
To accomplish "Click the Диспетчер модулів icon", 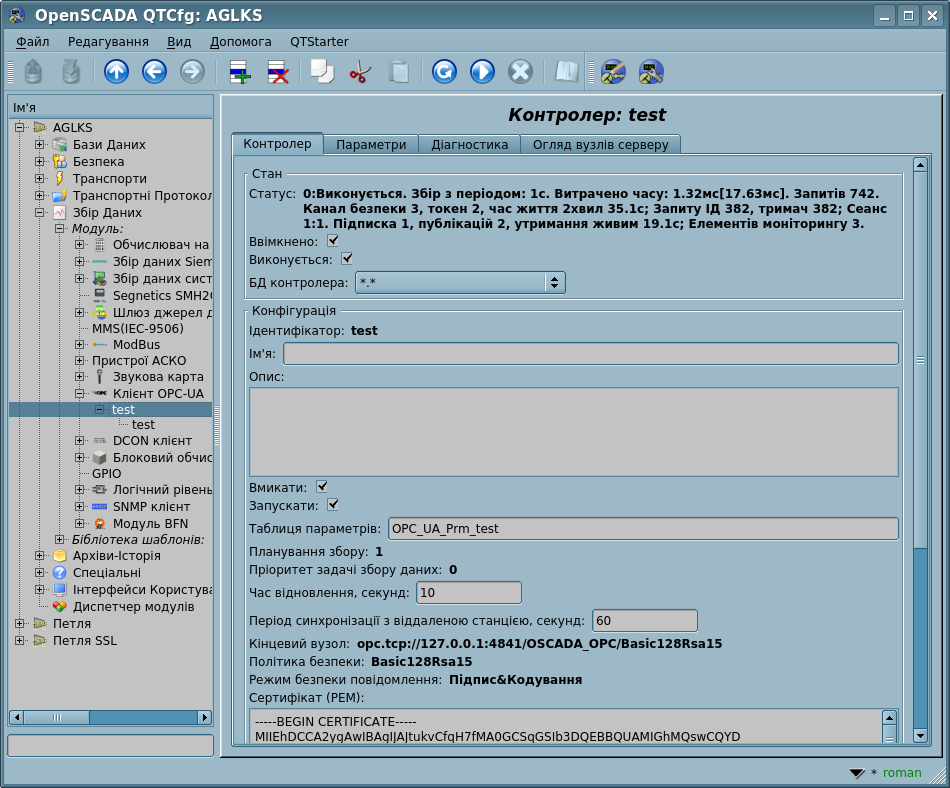I will coord(59,606).
